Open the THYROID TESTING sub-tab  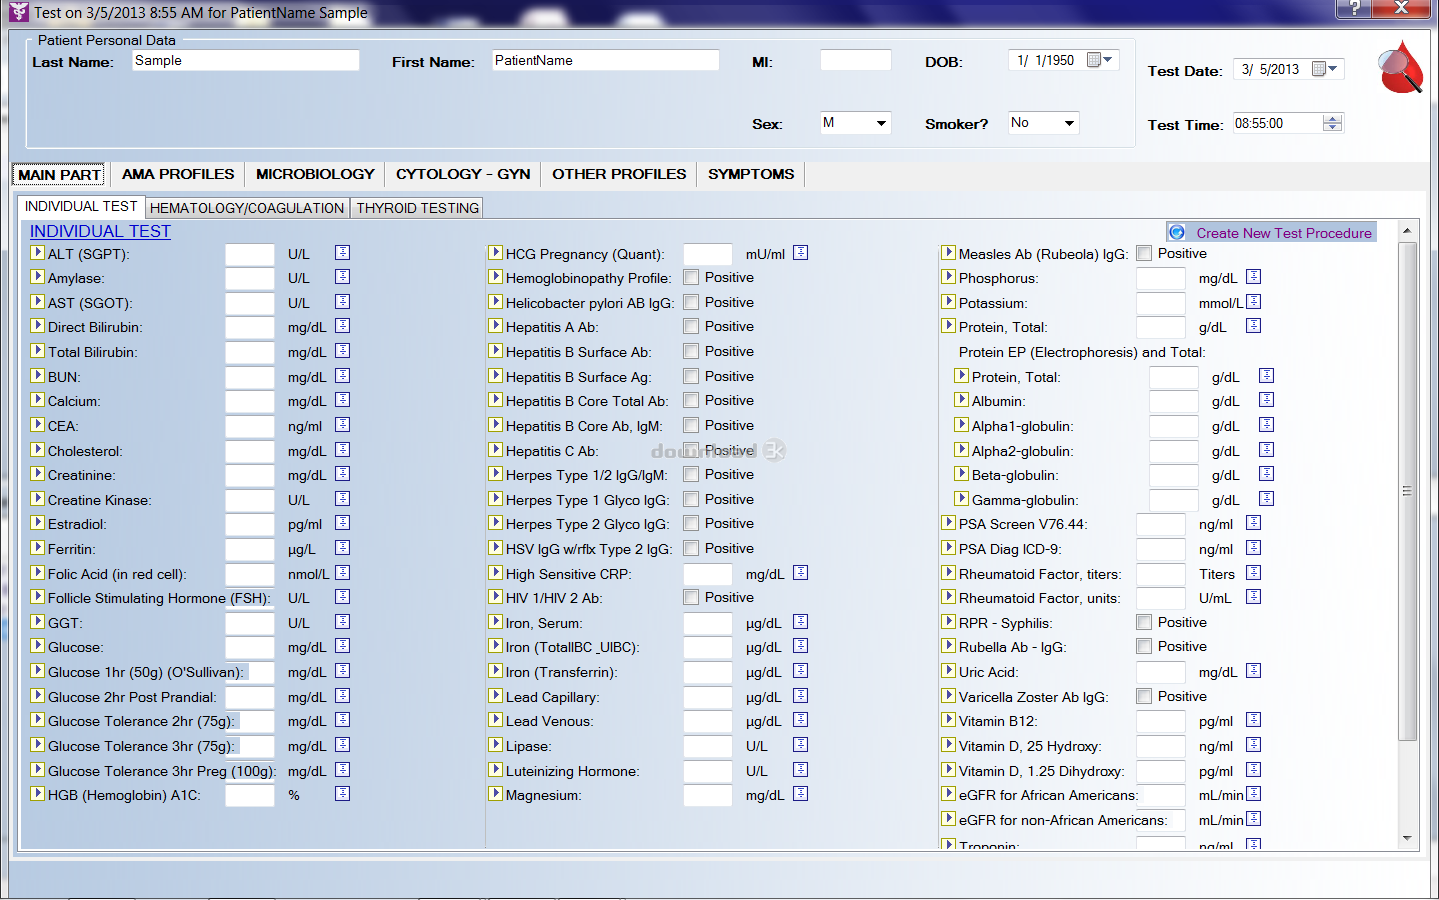[417, 208]
